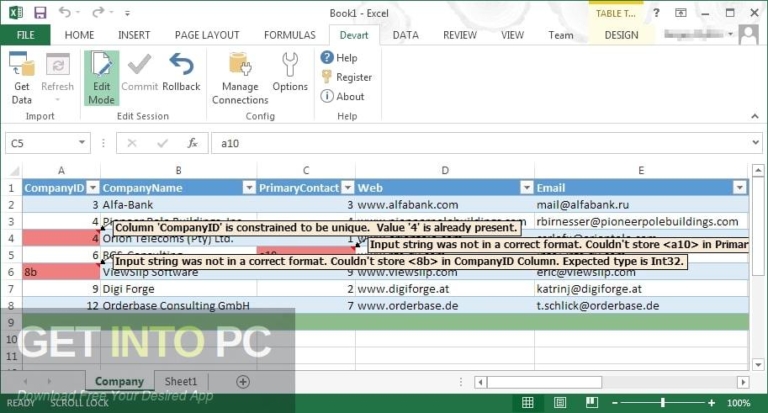Click the vertical scrollbar down arrow
The width and height of the screenshot is (768, 413).
pyautogui.click(x=758, y=364)
